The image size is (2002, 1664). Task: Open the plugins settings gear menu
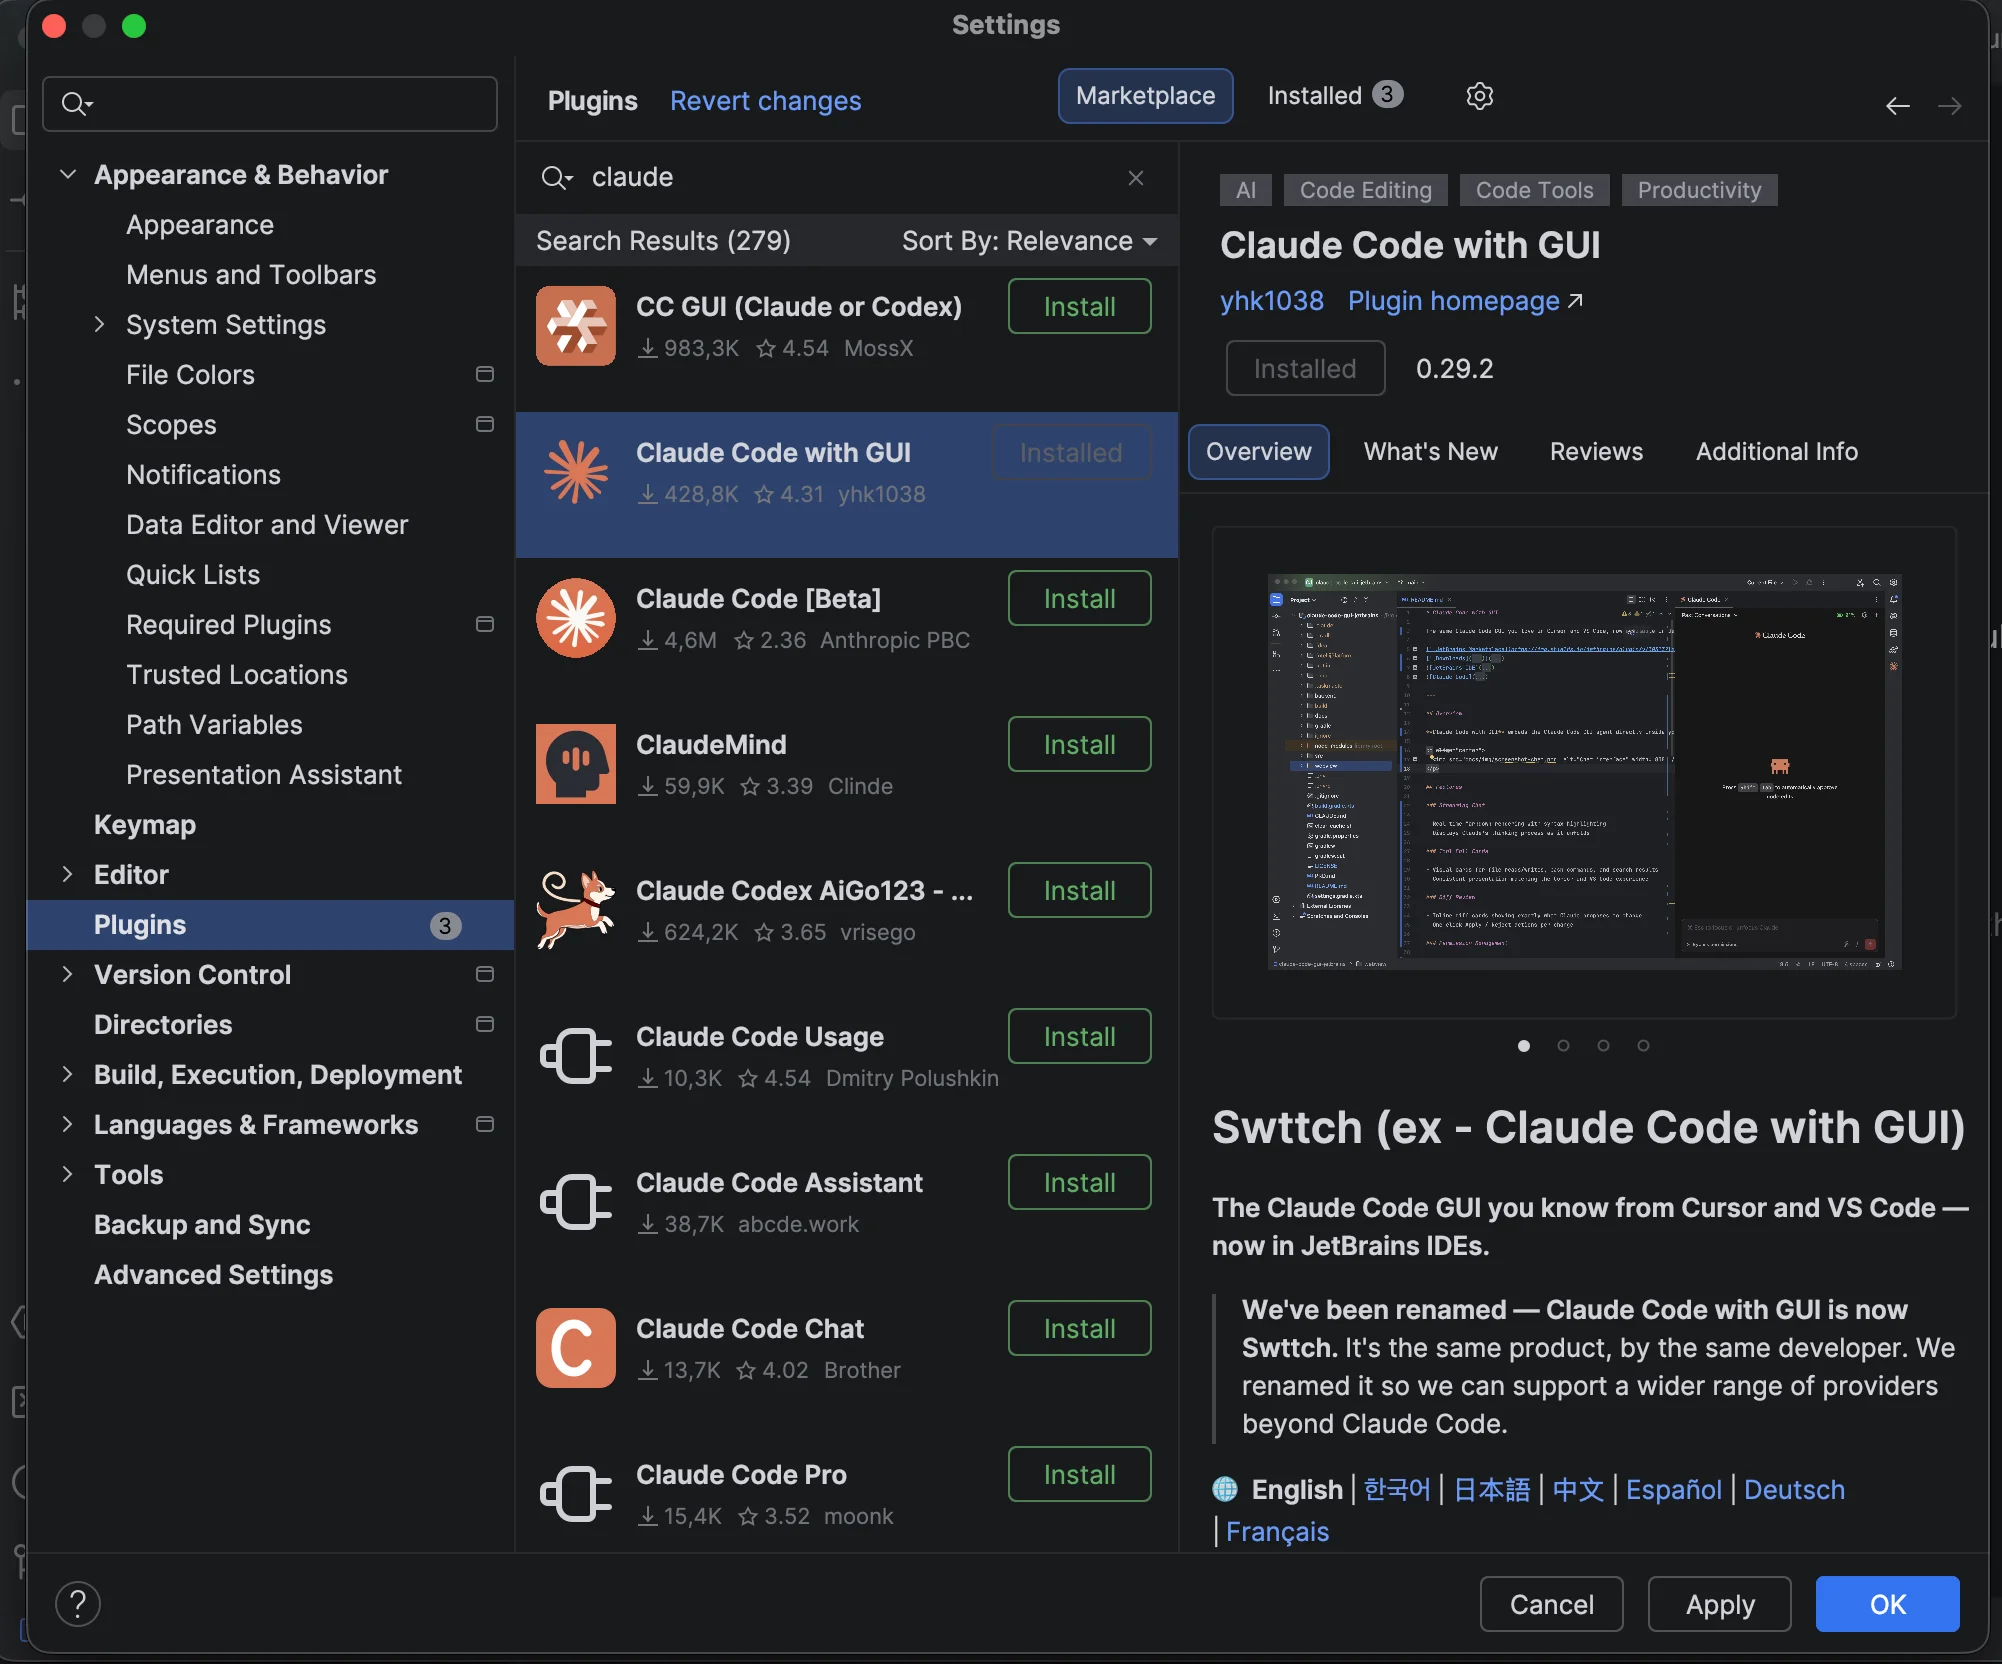1480,96
